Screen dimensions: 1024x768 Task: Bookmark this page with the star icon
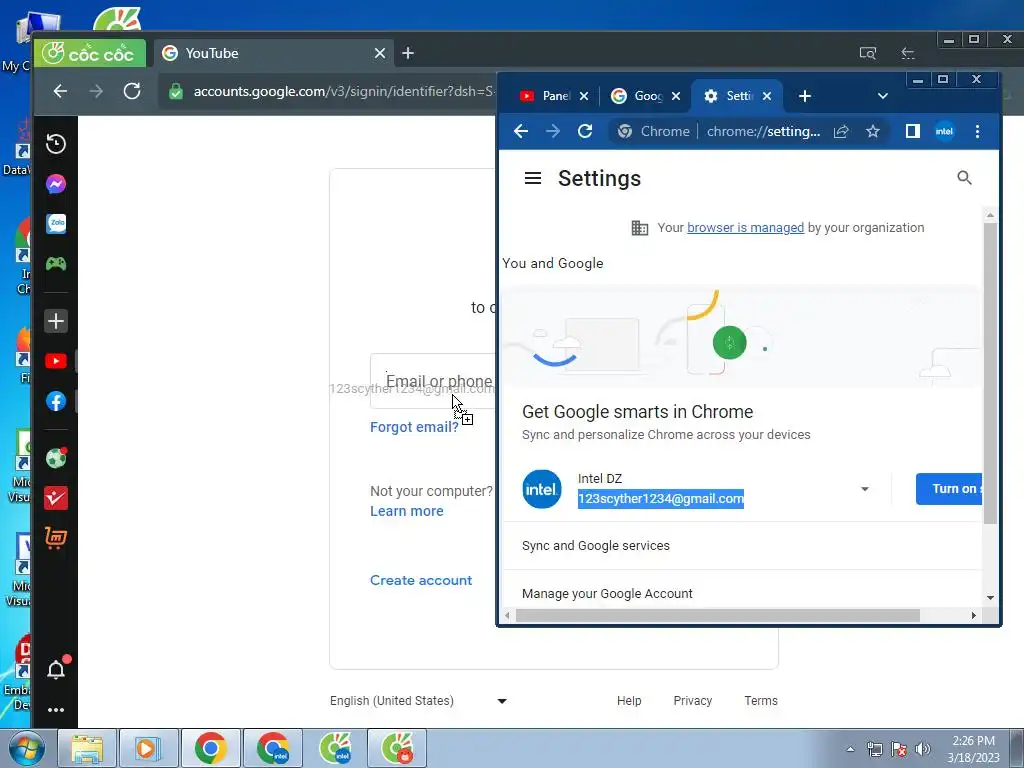(x=872, y=131)
